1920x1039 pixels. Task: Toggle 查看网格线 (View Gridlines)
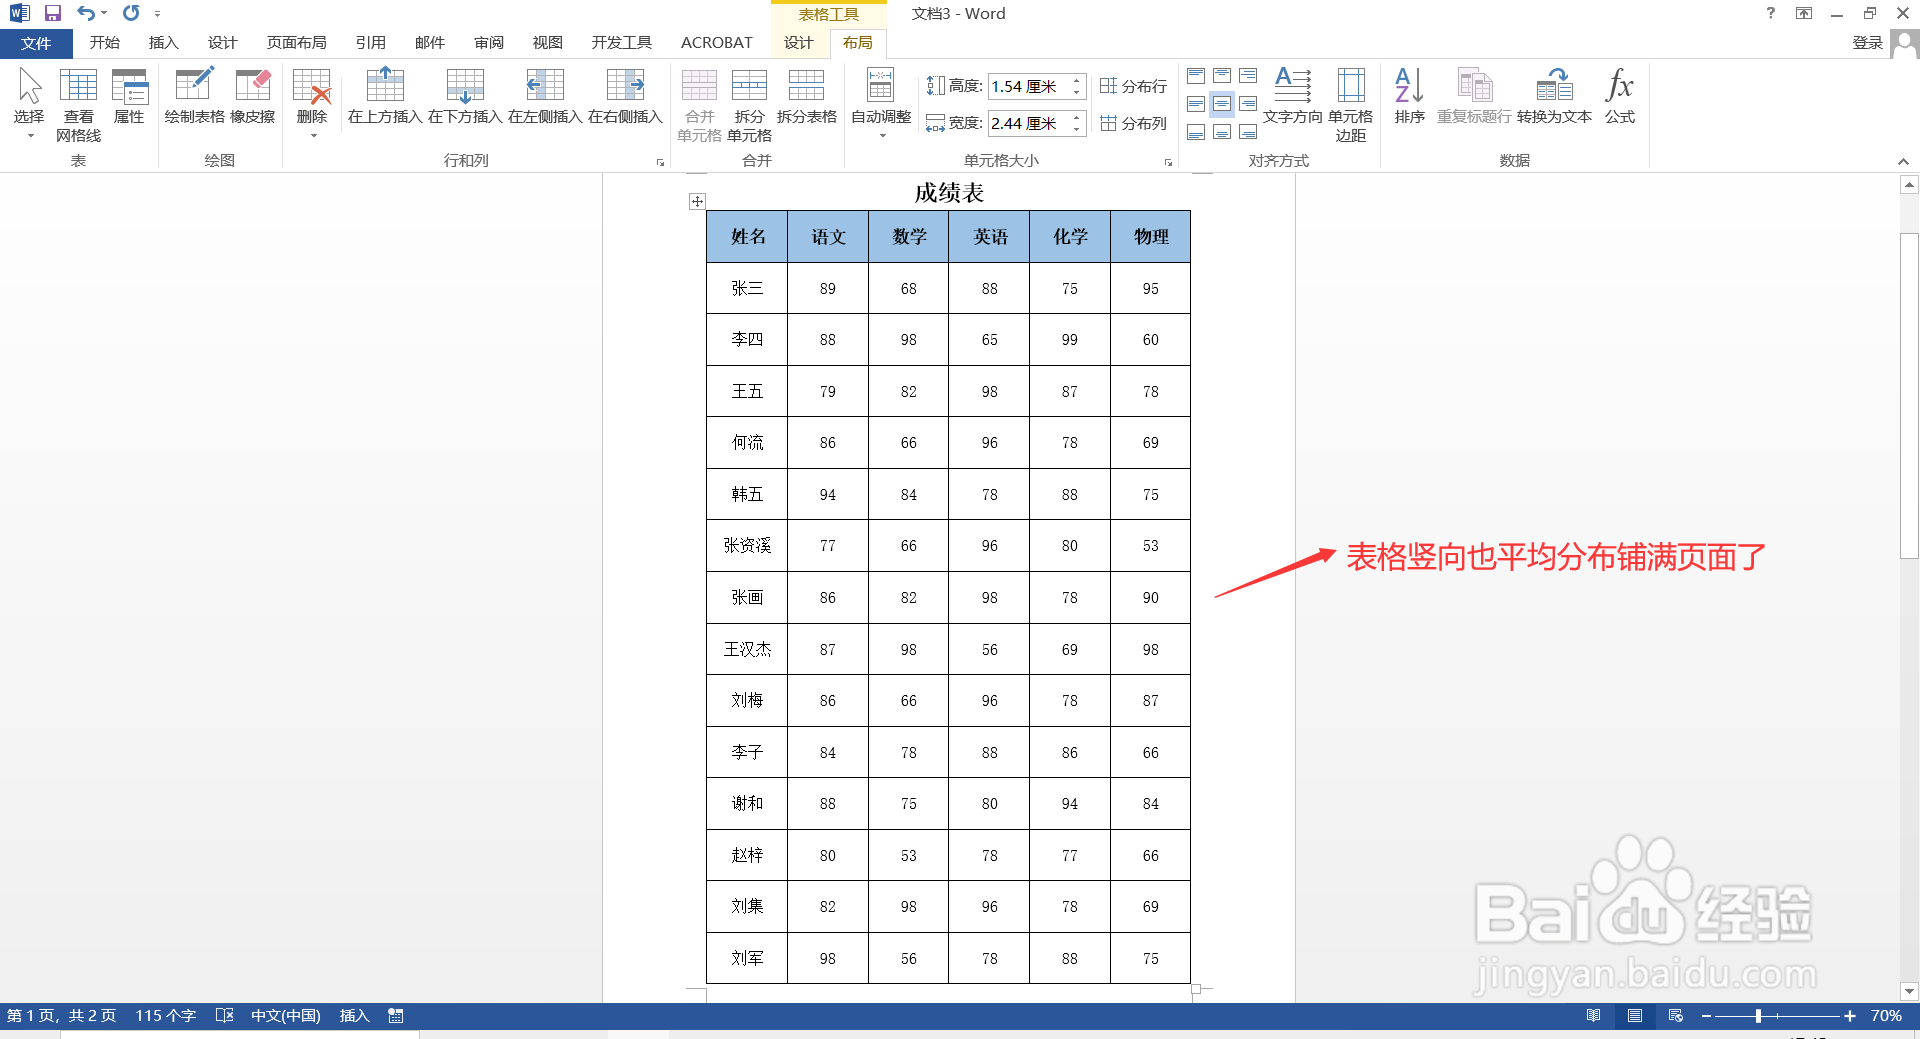[x=78, y=104]
